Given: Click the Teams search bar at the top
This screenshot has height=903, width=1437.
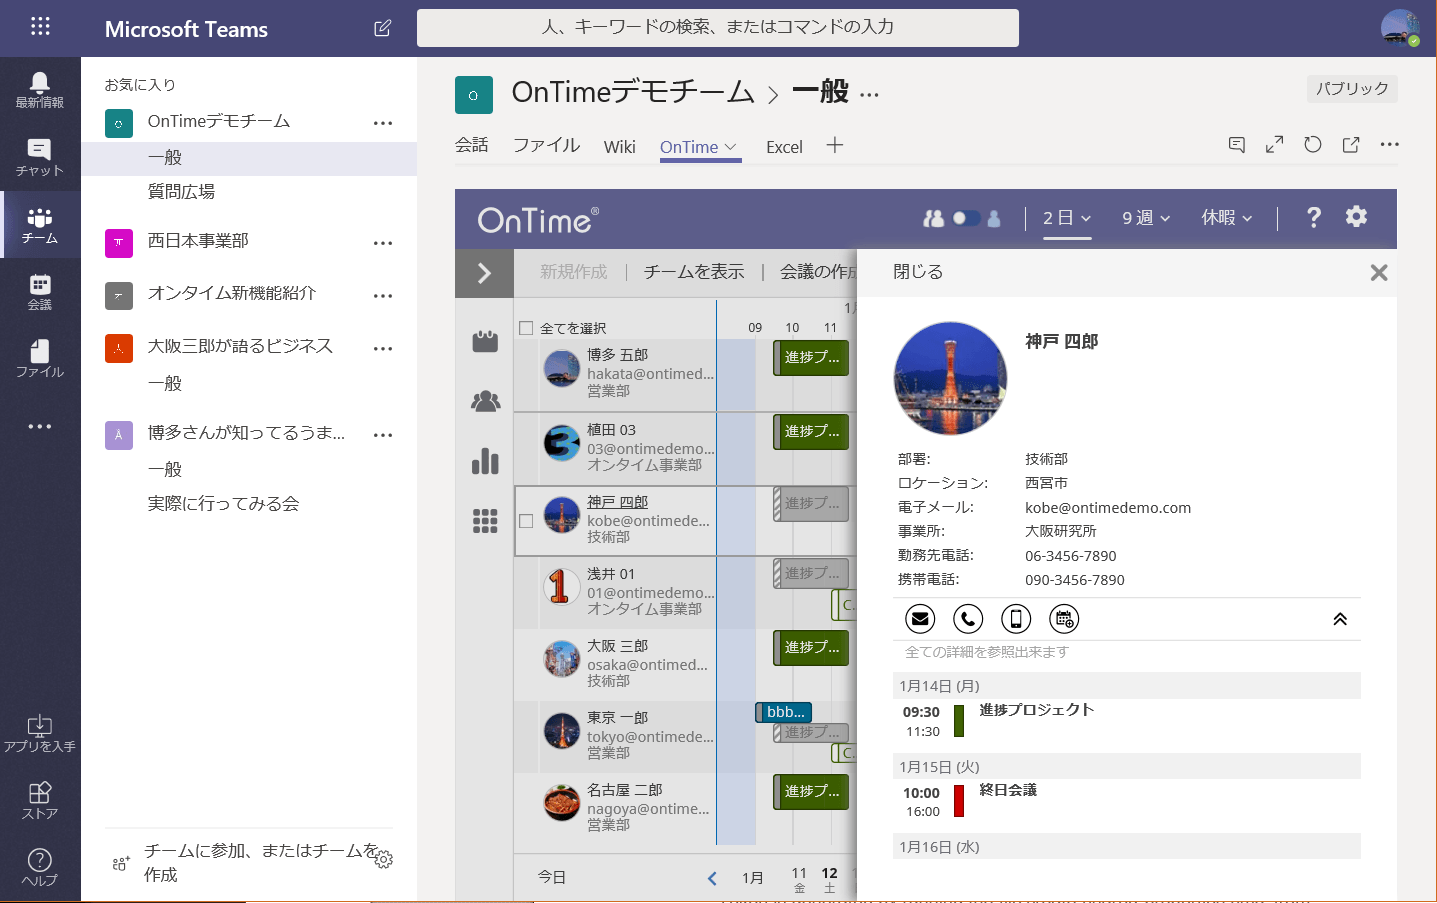Looking at the screenshot, I should [717, 27].
